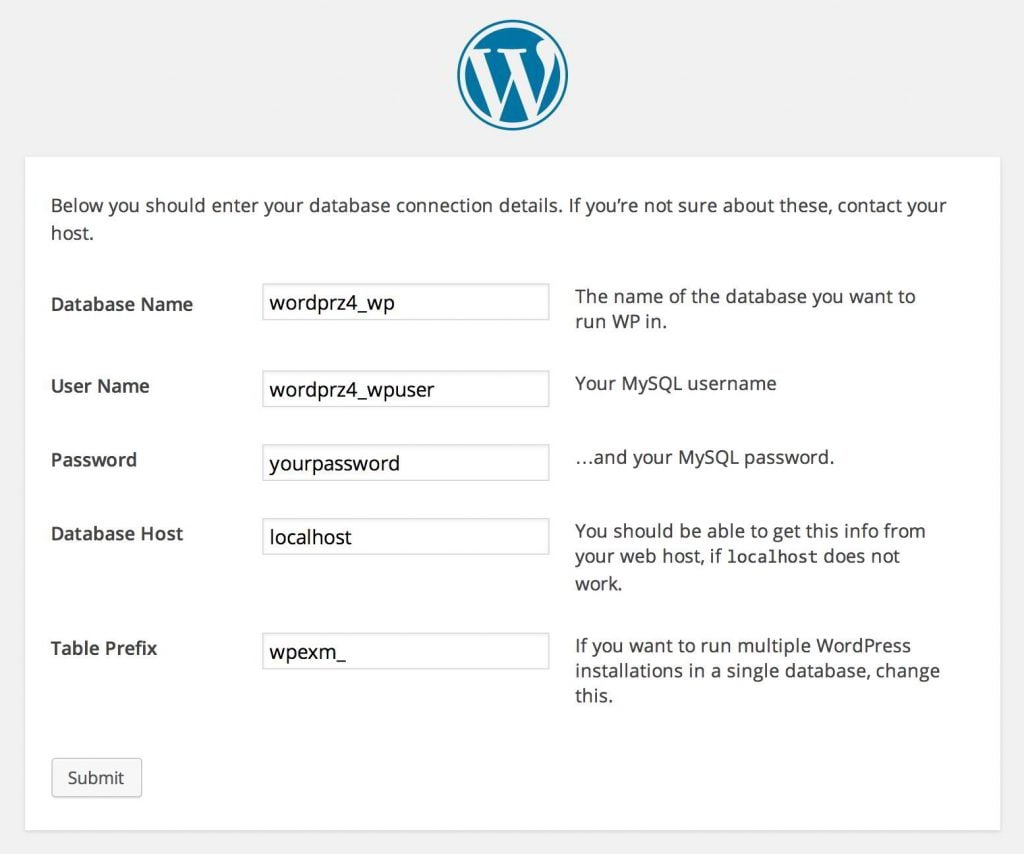Click the WordPress logo at the top
1024x854 pixels.
click(512, 75)
